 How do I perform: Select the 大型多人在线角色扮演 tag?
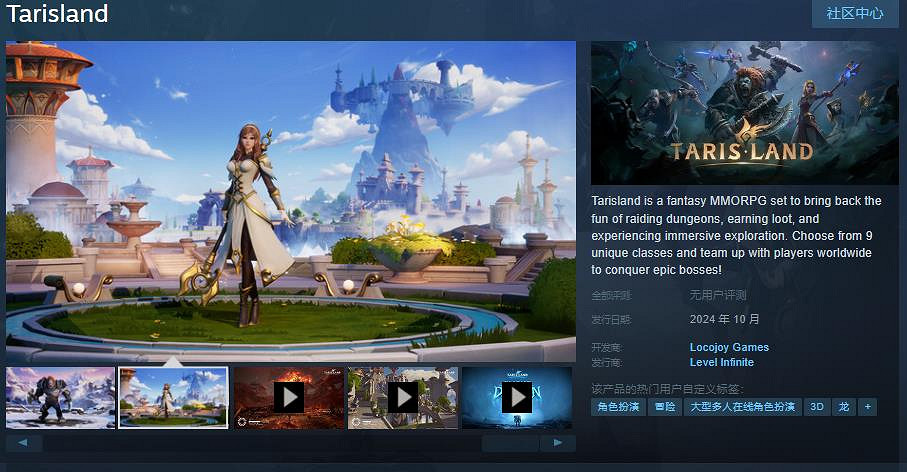click(x=742, y=407)
